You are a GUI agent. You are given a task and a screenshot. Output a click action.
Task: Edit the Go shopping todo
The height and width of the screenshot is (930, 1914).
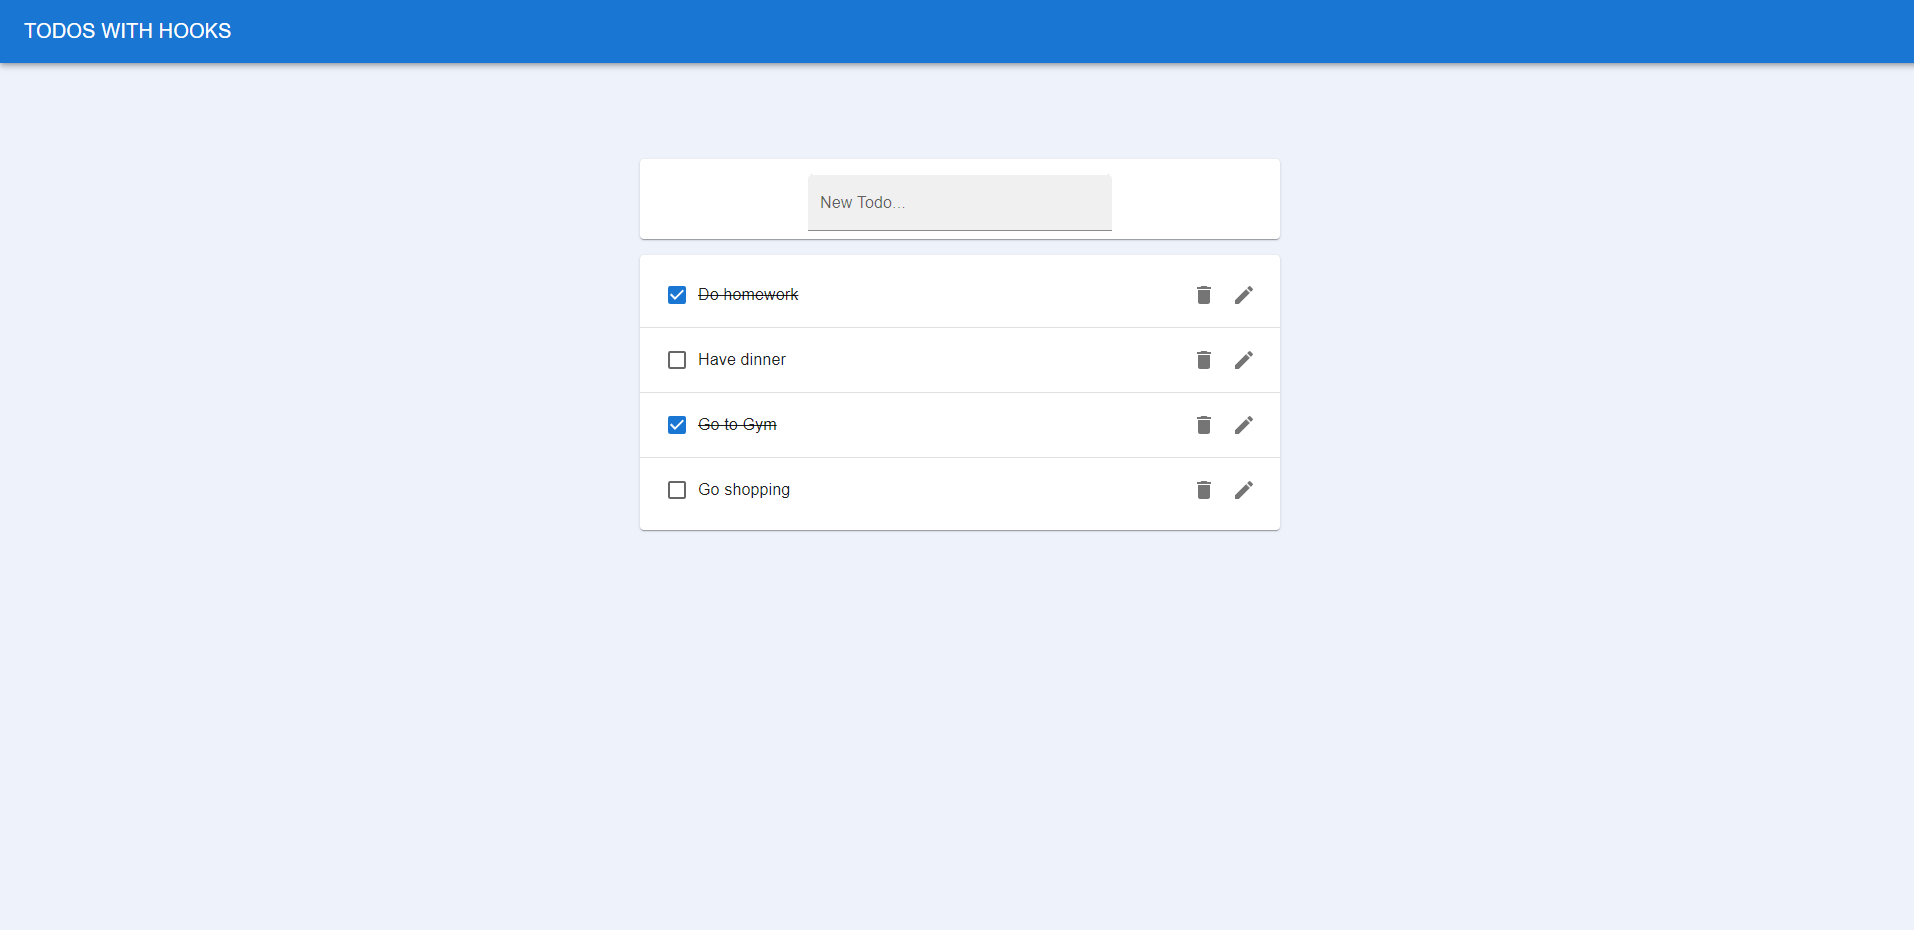click(x=1244, y=490)
